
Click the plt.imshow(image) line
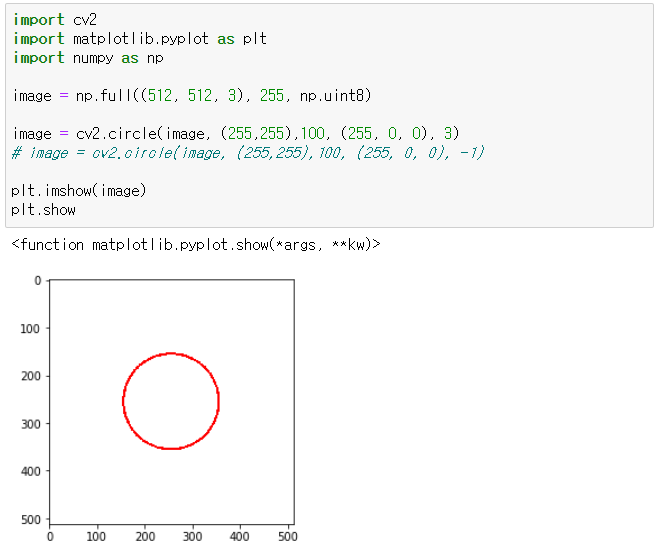79,191
